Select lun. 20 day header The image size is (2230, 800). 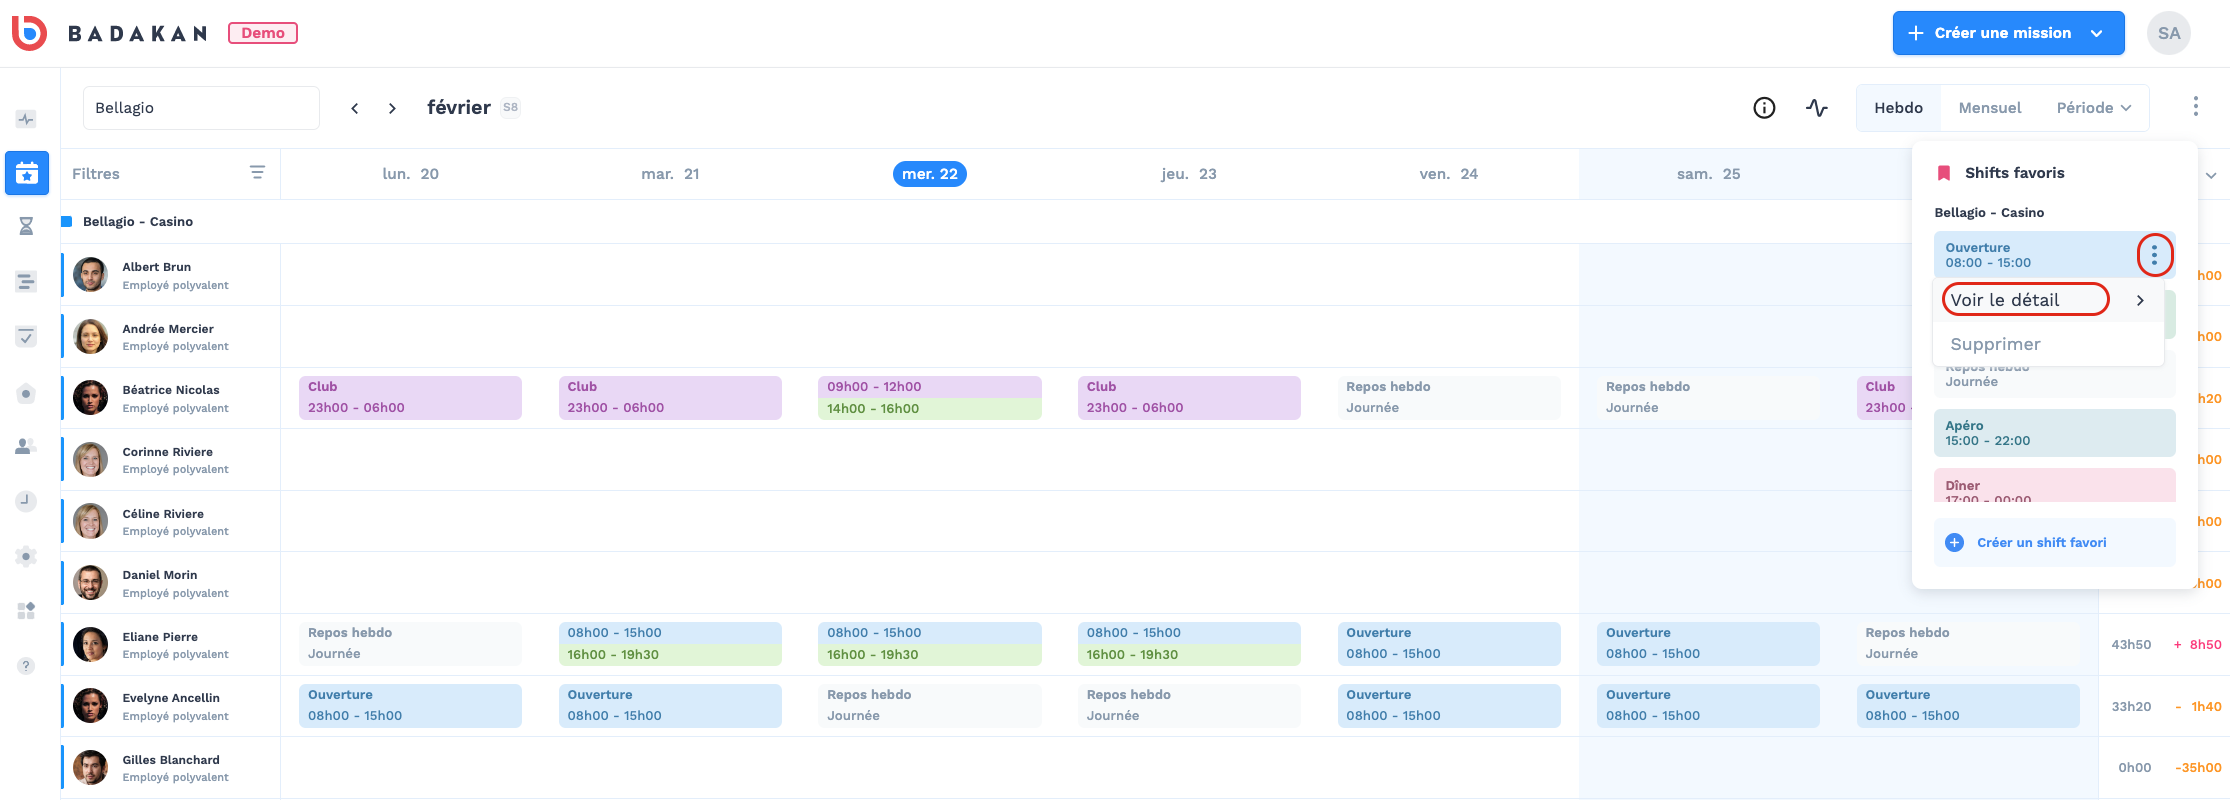[x=411, y=174]
